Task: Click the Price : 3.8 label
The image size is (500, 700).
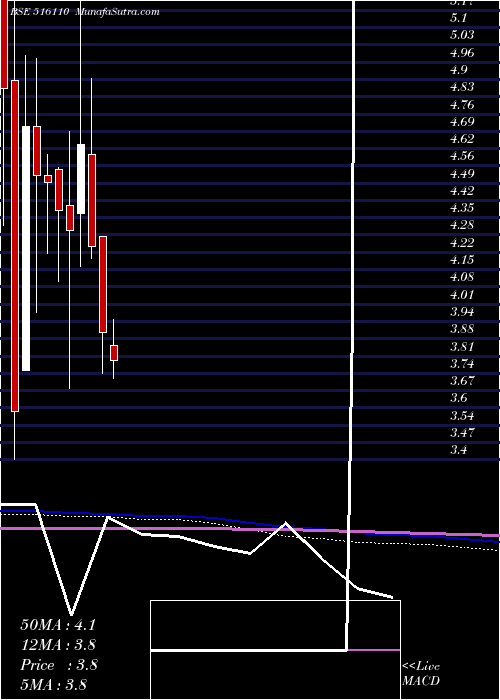Action: (x=59, y=665)
